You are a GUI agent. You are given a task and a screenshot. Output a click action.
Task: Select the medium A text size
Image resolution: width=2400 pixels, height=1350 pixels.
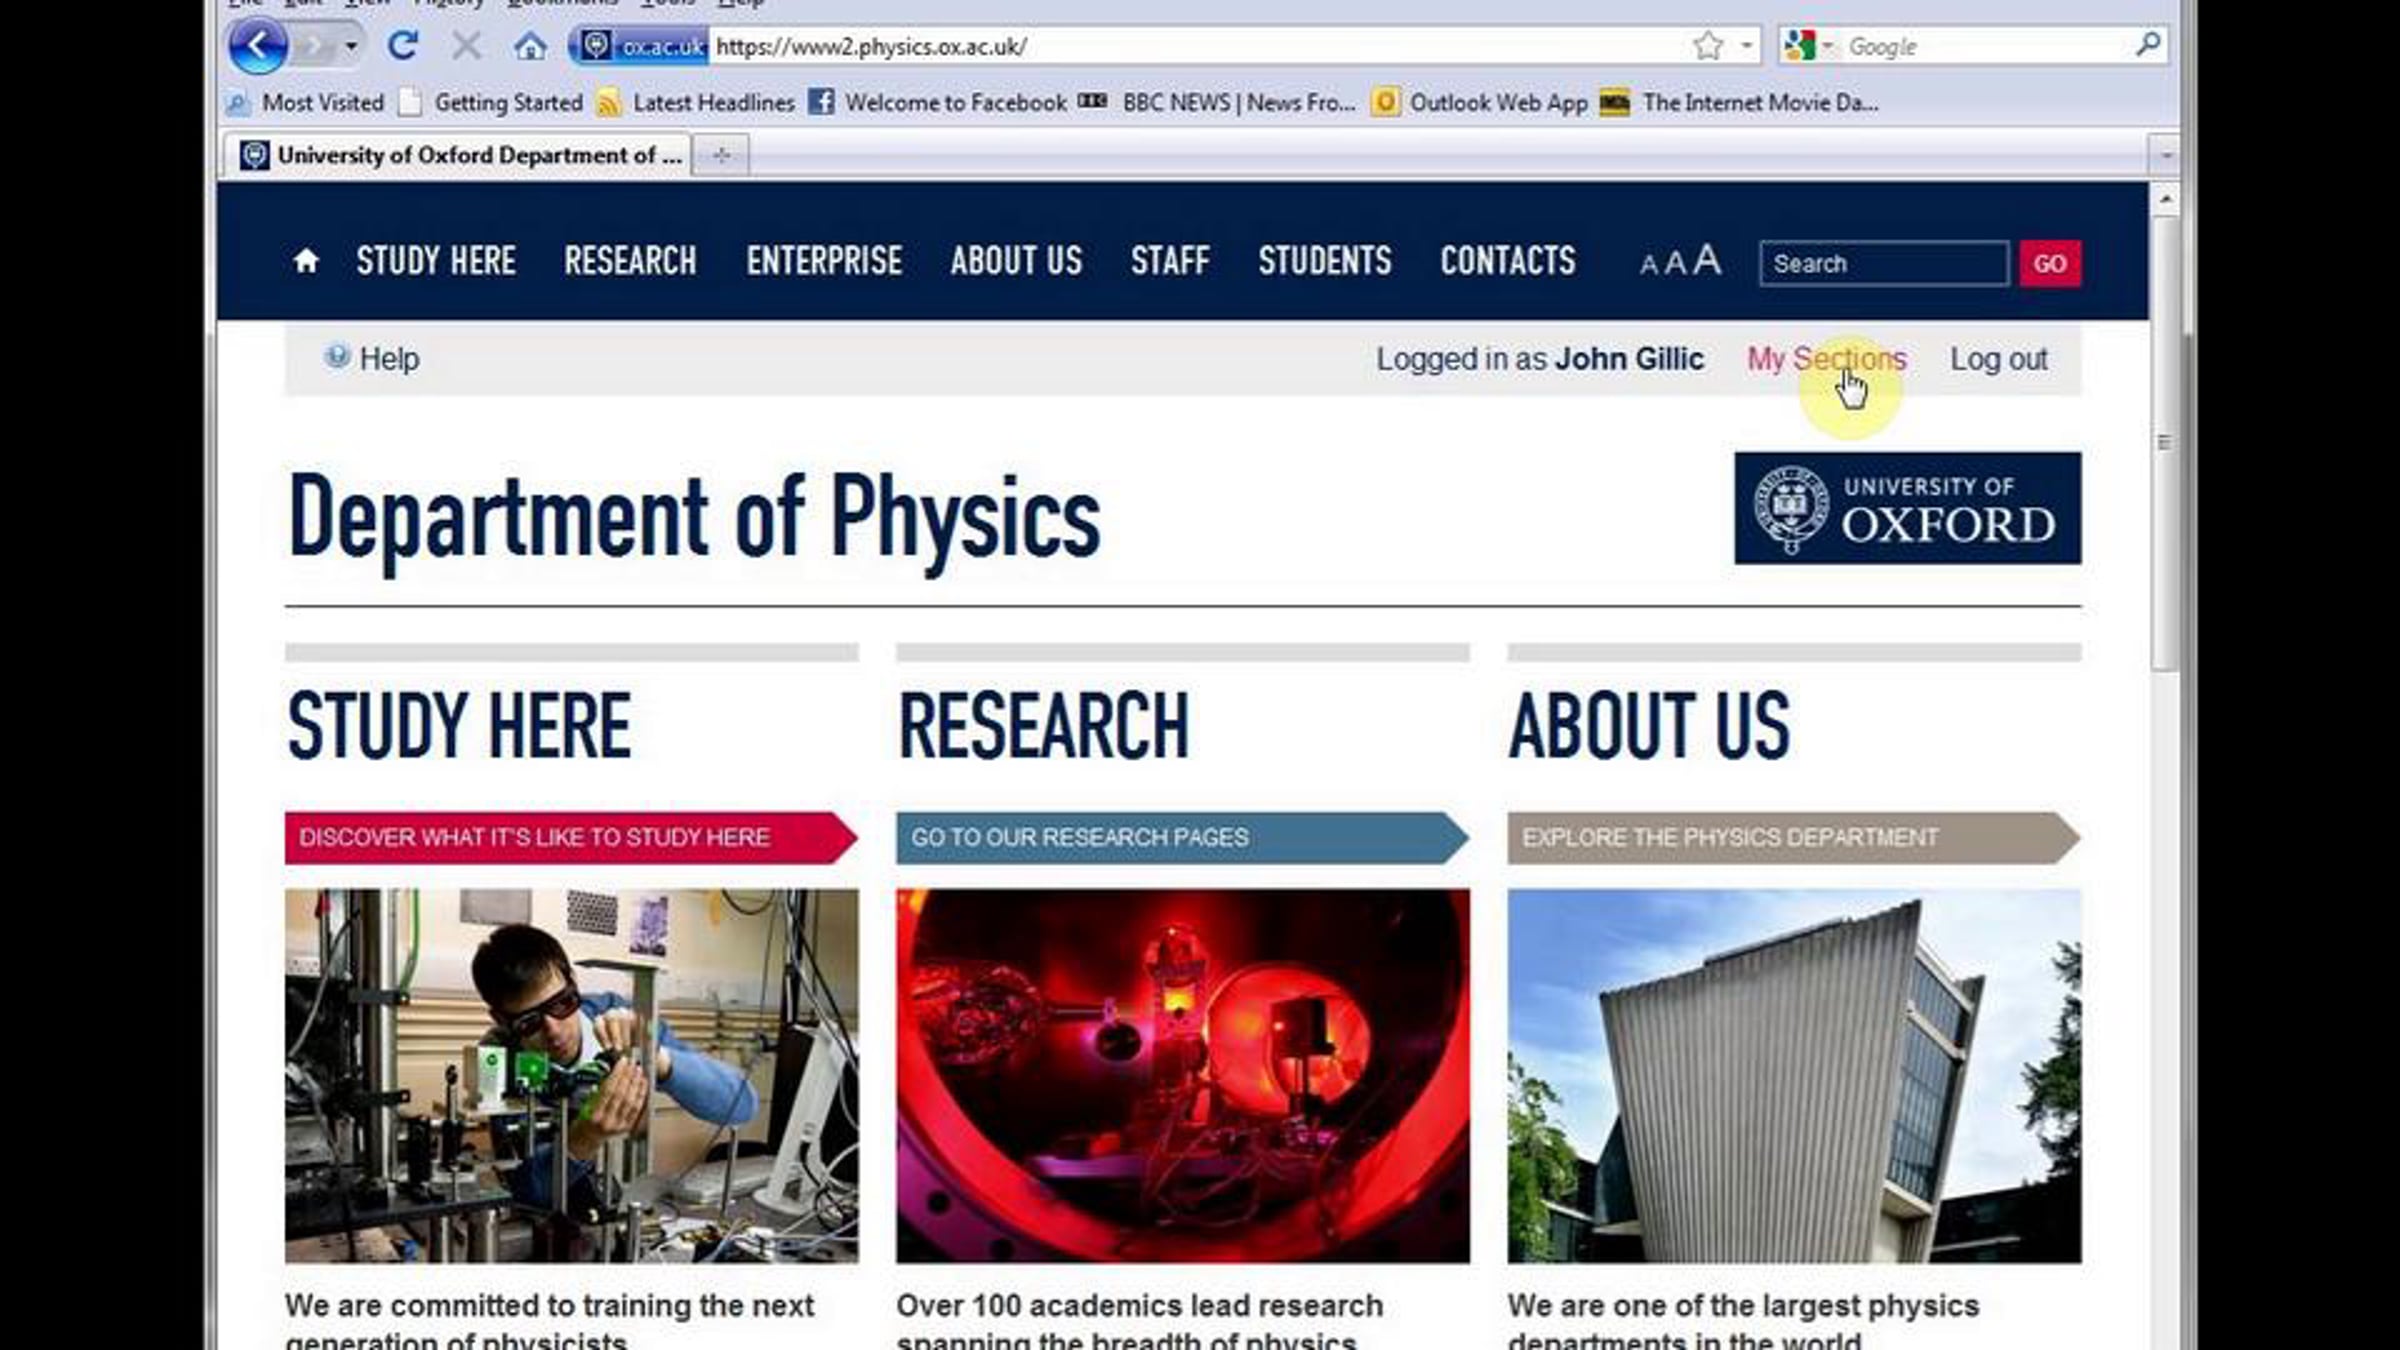coord(1675,263)
